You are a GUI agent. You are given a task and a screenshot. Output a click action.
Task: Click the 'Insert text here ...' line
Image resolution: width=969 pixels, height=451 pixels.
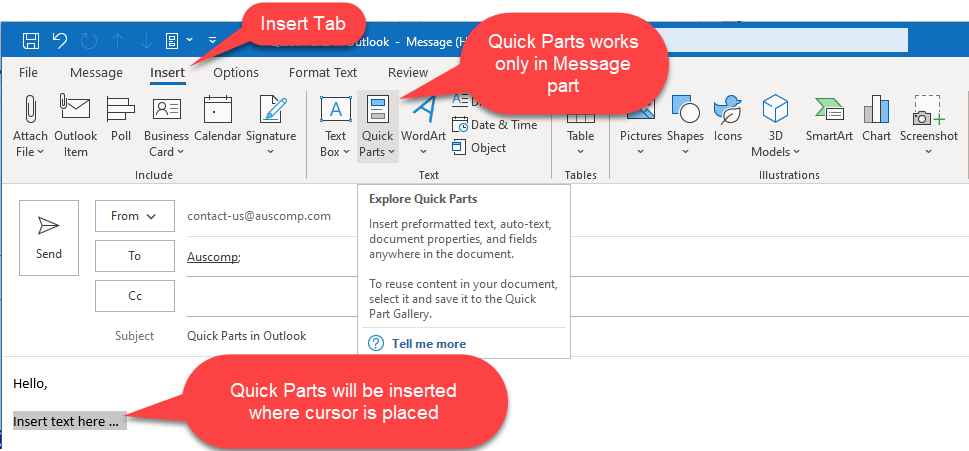click(x=66, y=422)
